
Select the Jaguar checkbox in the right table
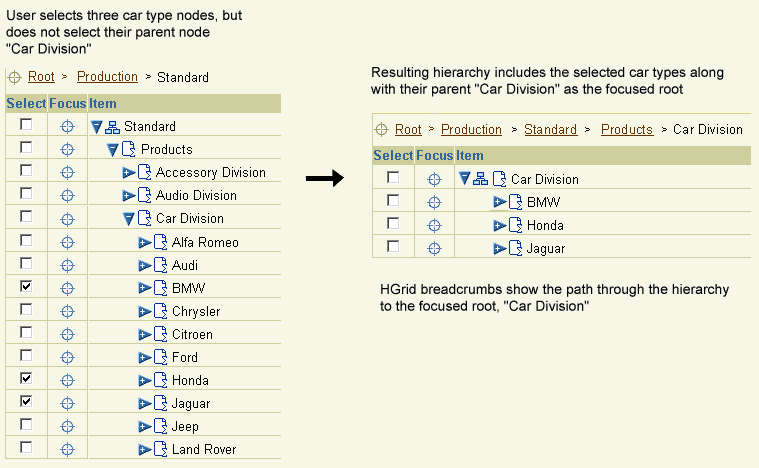pyautogui.click(x=393, y=247)
